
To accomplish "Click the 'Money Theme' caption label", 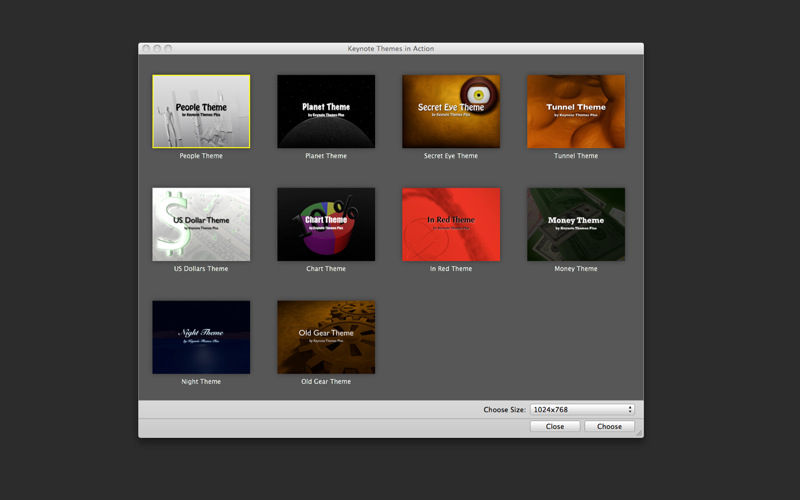I will [576, 268].
